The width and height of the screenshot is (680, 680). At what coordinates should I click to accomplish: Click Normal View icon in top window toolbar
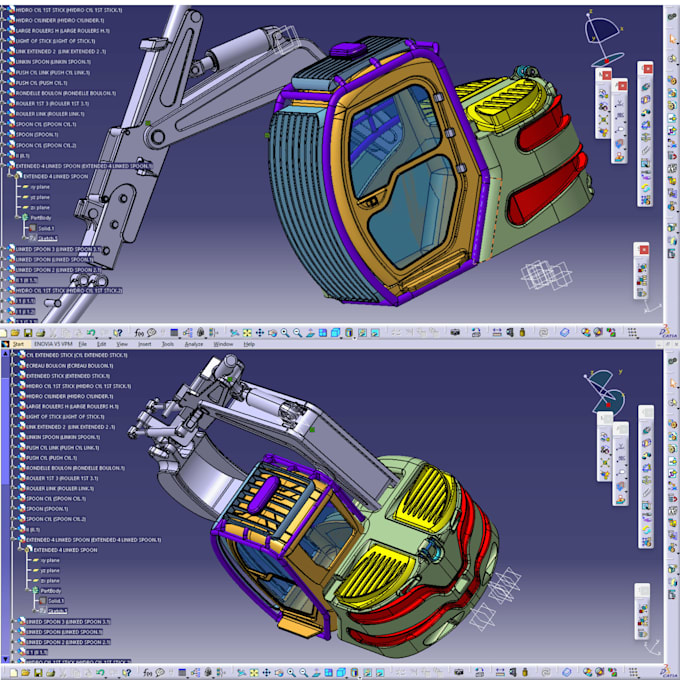[310, 333]
